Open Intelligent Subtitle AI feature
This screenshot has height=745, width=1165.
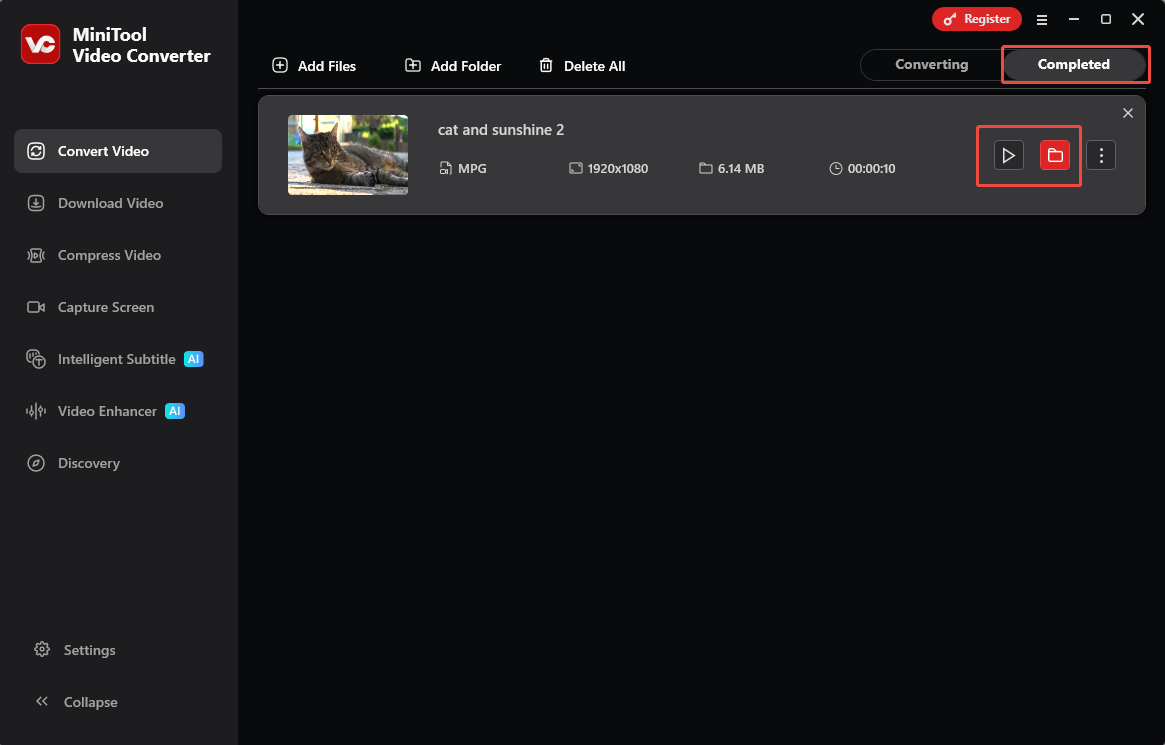point(117,359)
